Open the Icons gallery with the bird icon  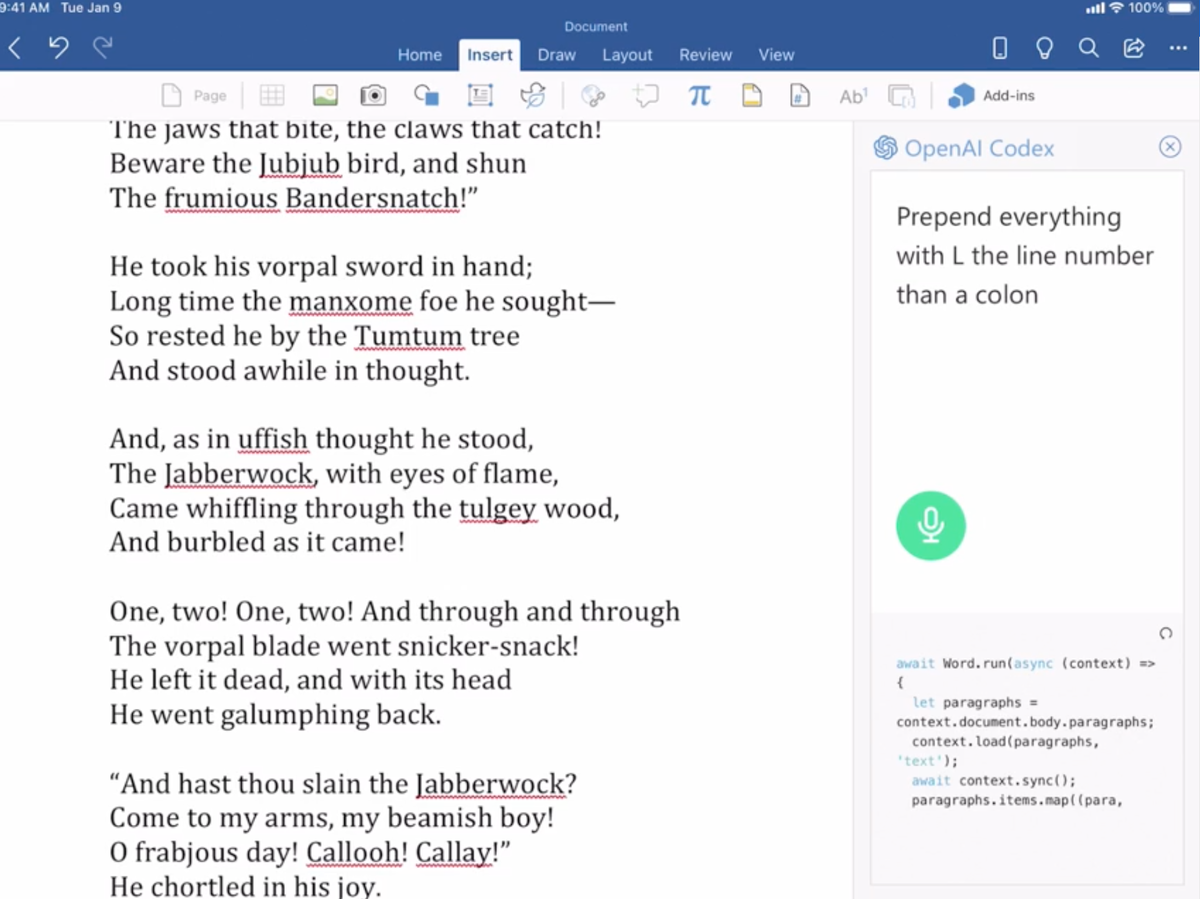coord(533,96)
